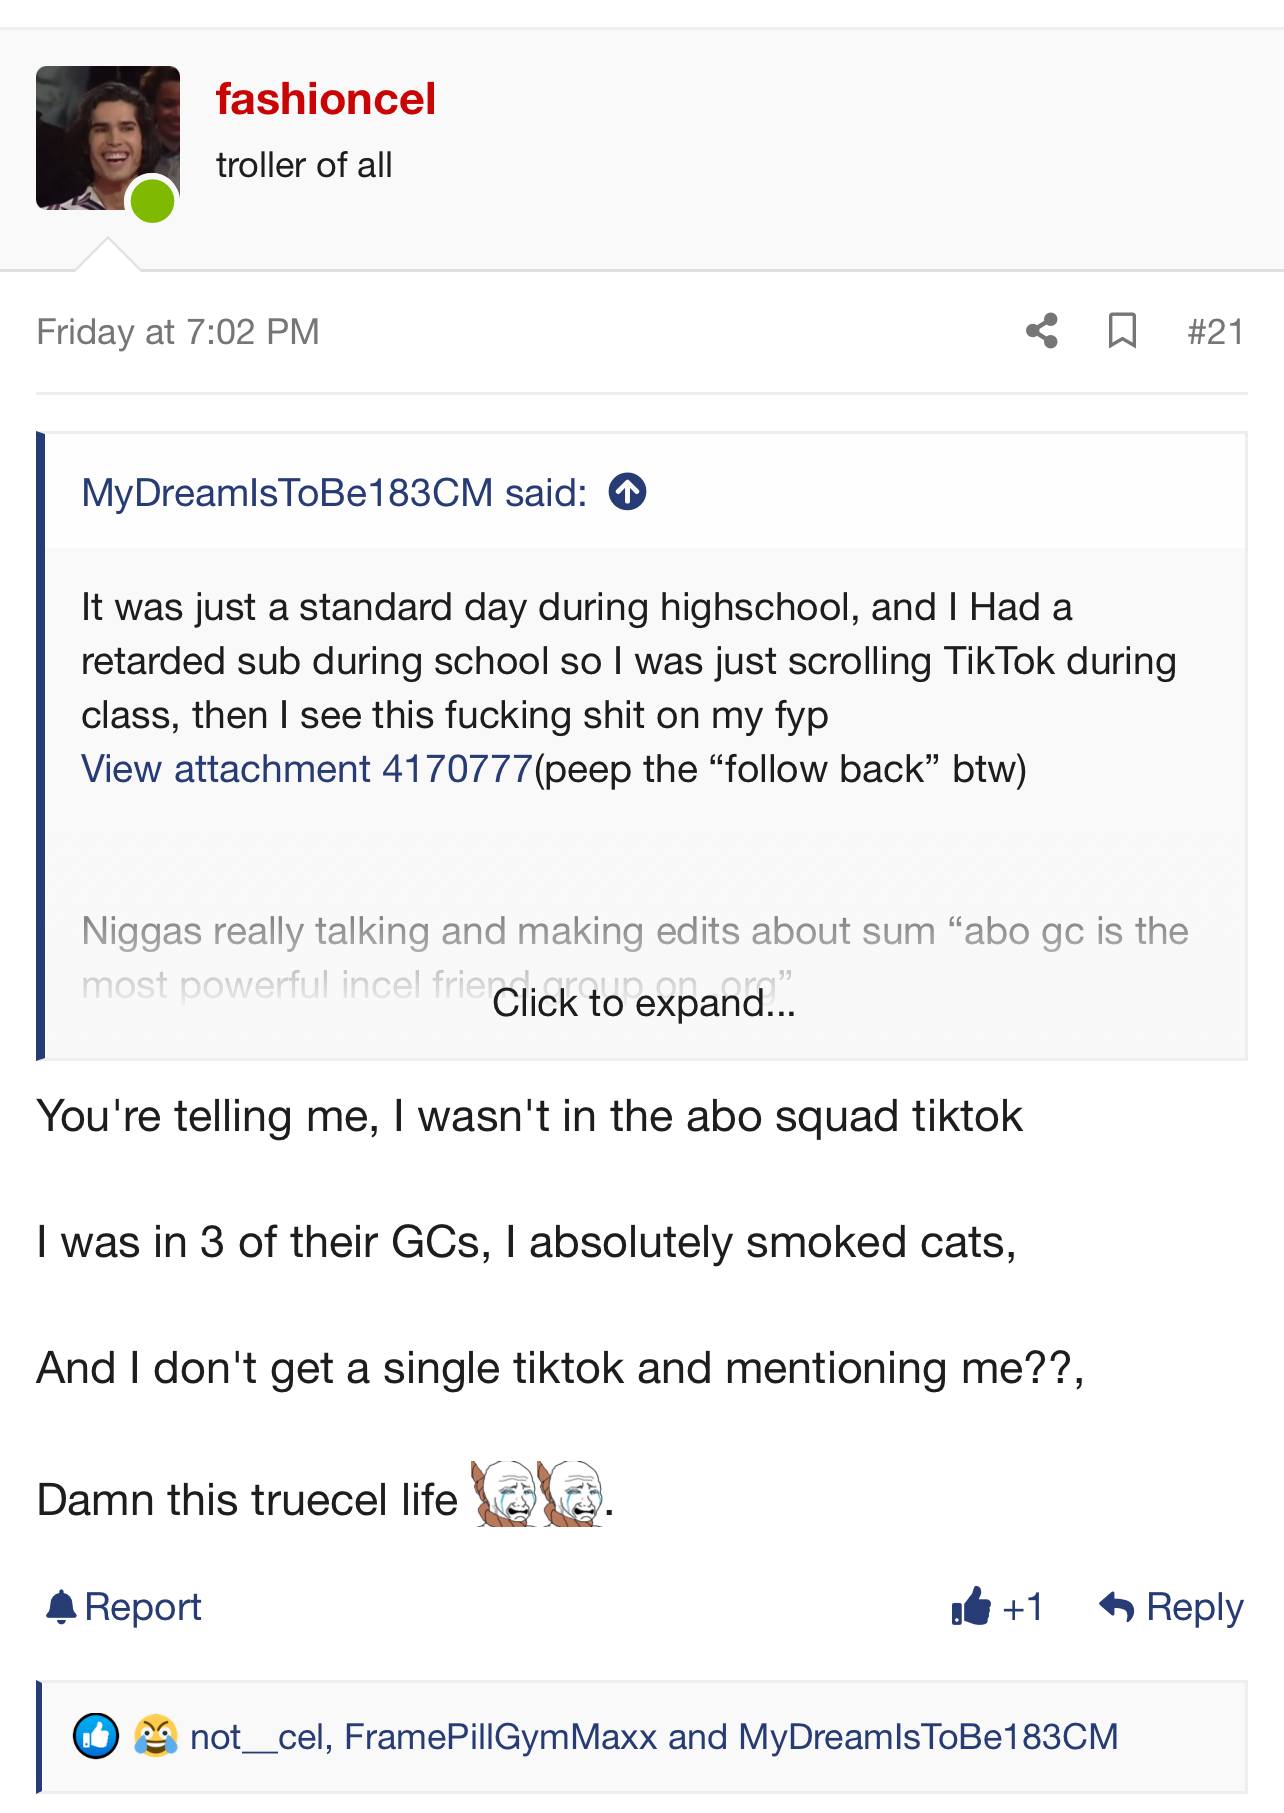
Task: Open fashioncel username link
Action: click(x=325, y=99)
